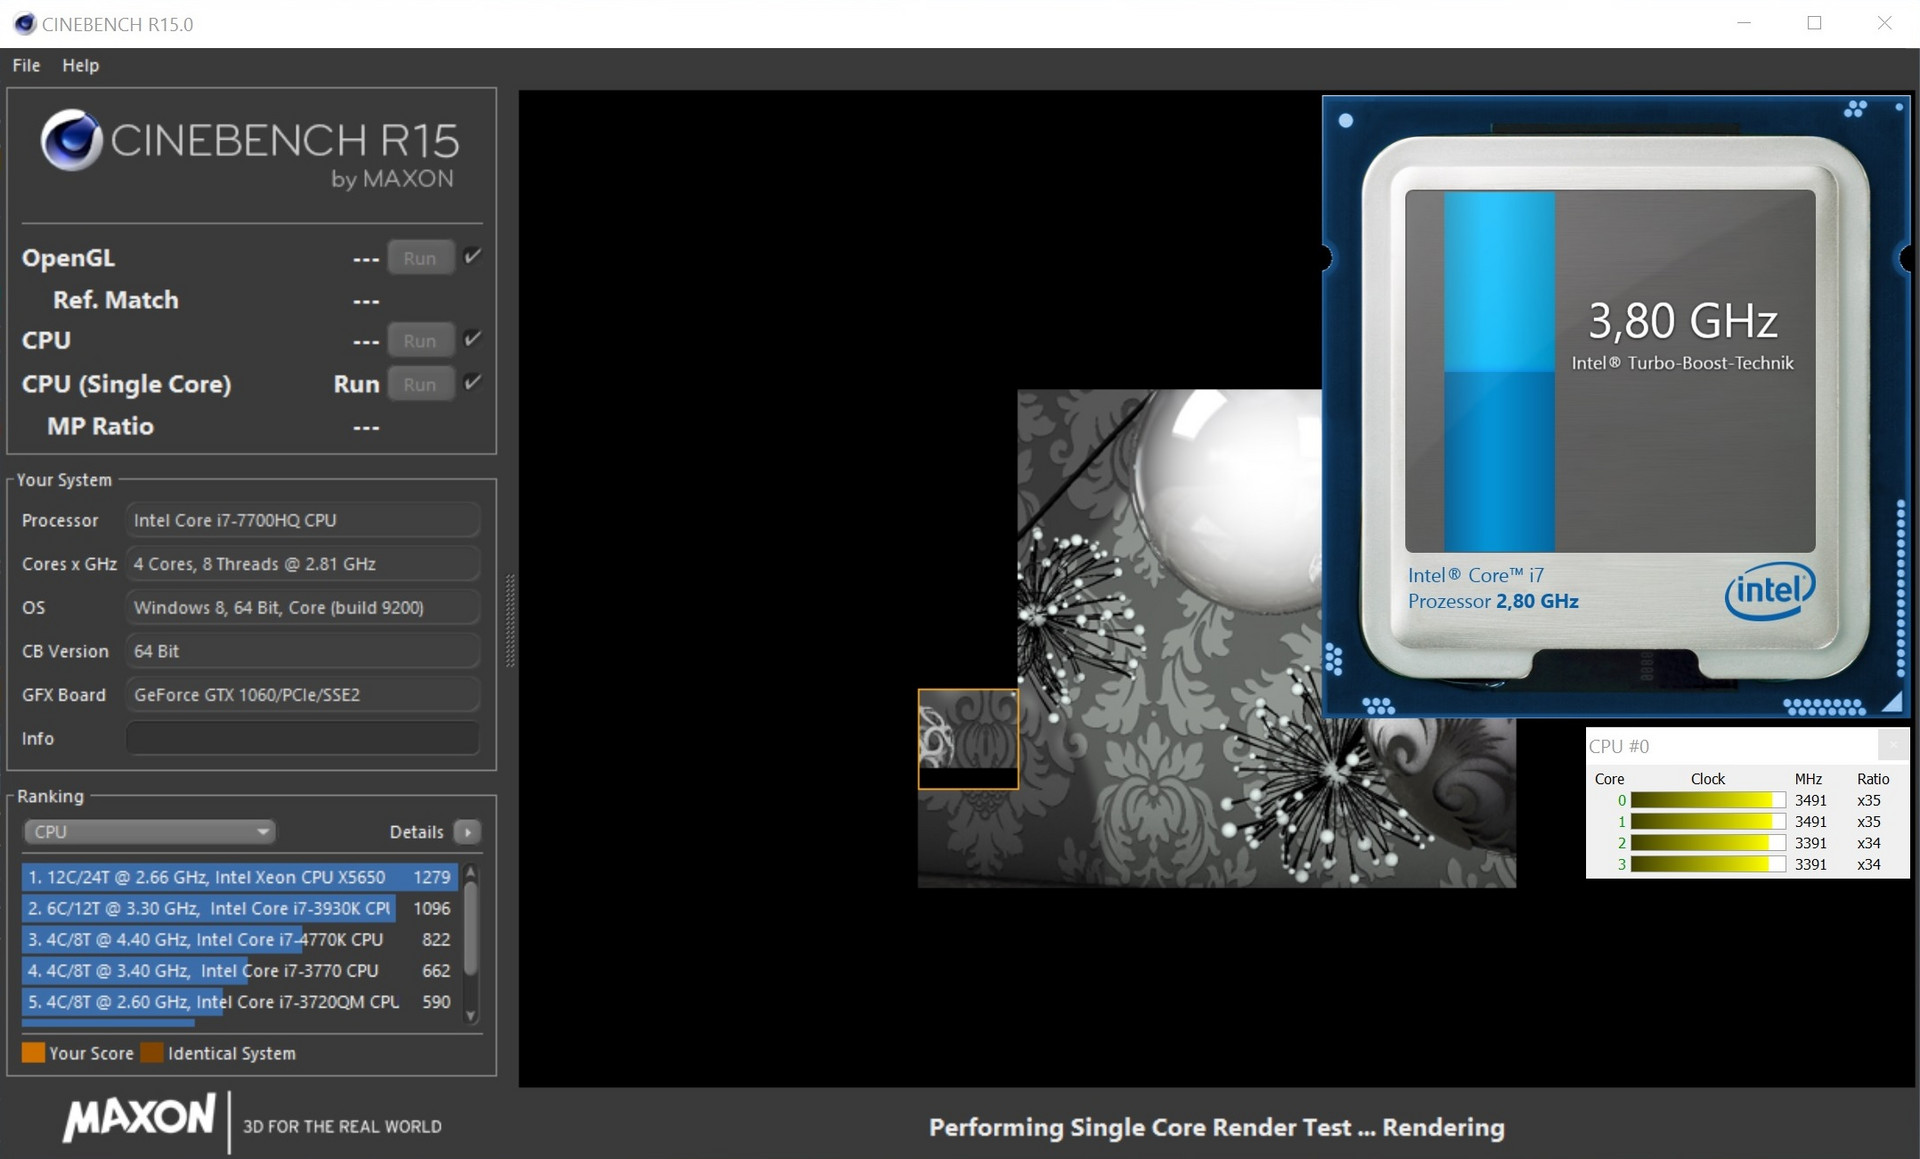Click the CINEBENCH R15 sphere logo in the panel

click(71, 140)
